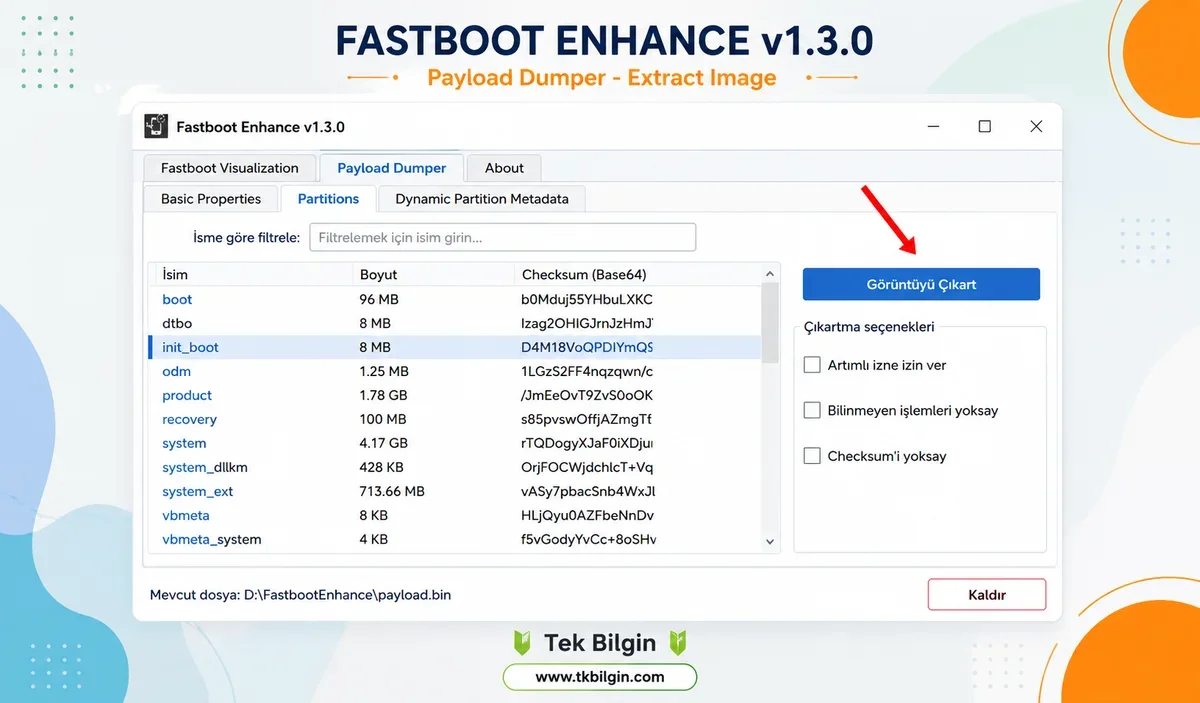Check the Checksum'i yoksay option
Image resolution: width=1200 pixels, height=703 pixels.
tap(812, 456)
